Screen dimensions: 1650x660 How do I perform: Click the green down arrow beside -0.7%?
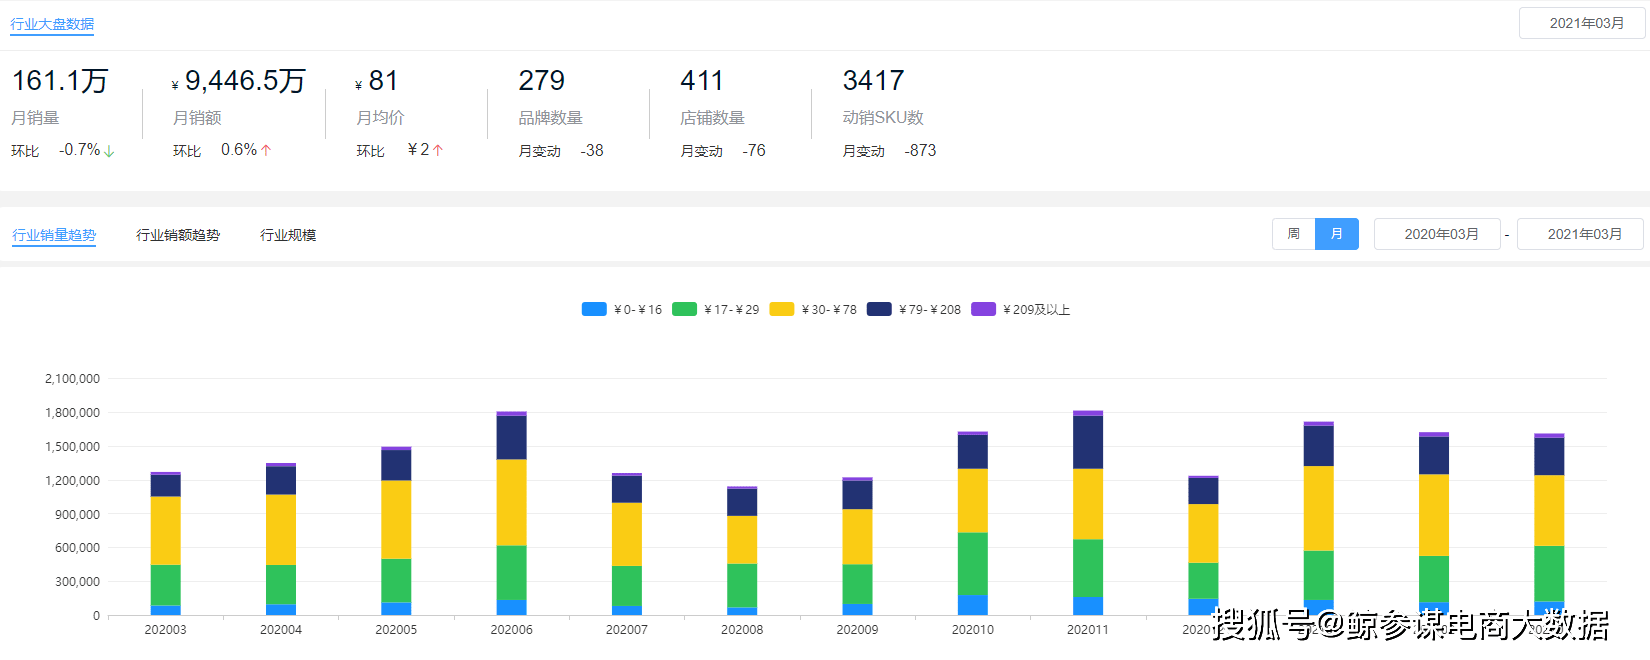(x=109, y=151)
